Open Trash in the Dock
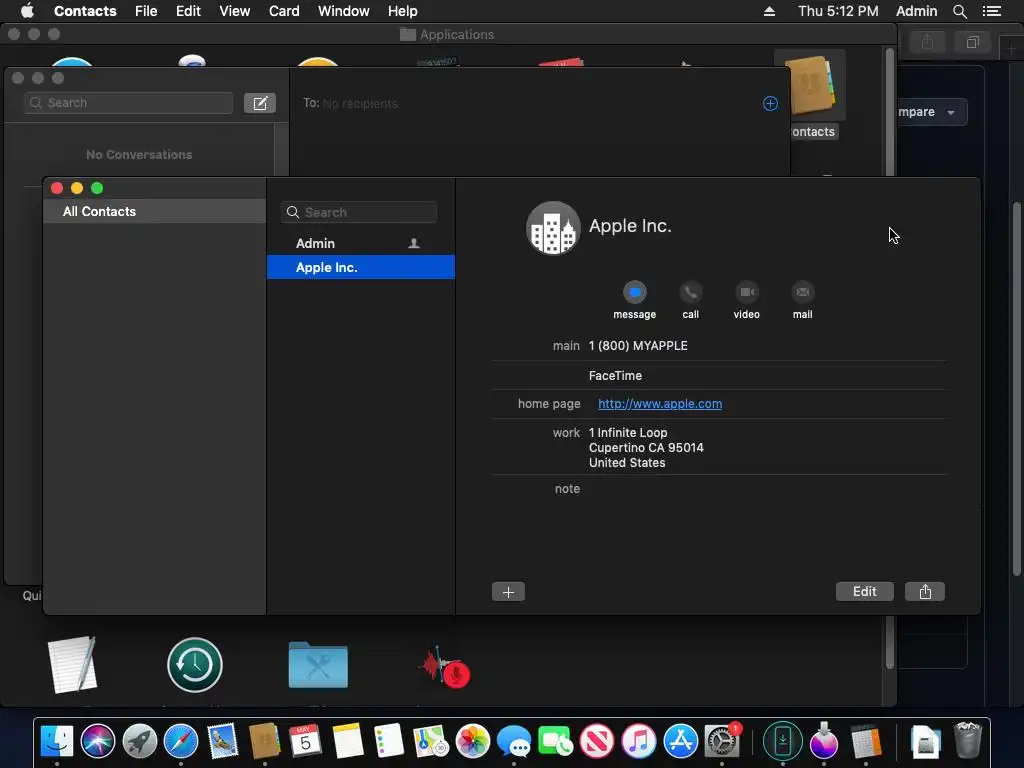The image size is (1024, 768). pos(967,740)
